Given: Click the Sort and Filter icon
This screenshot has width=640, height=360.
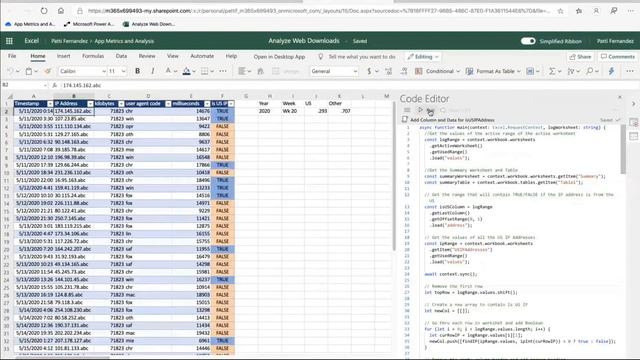Looking at the screenshot, I should pyautogui.click(x=571, y=71).
